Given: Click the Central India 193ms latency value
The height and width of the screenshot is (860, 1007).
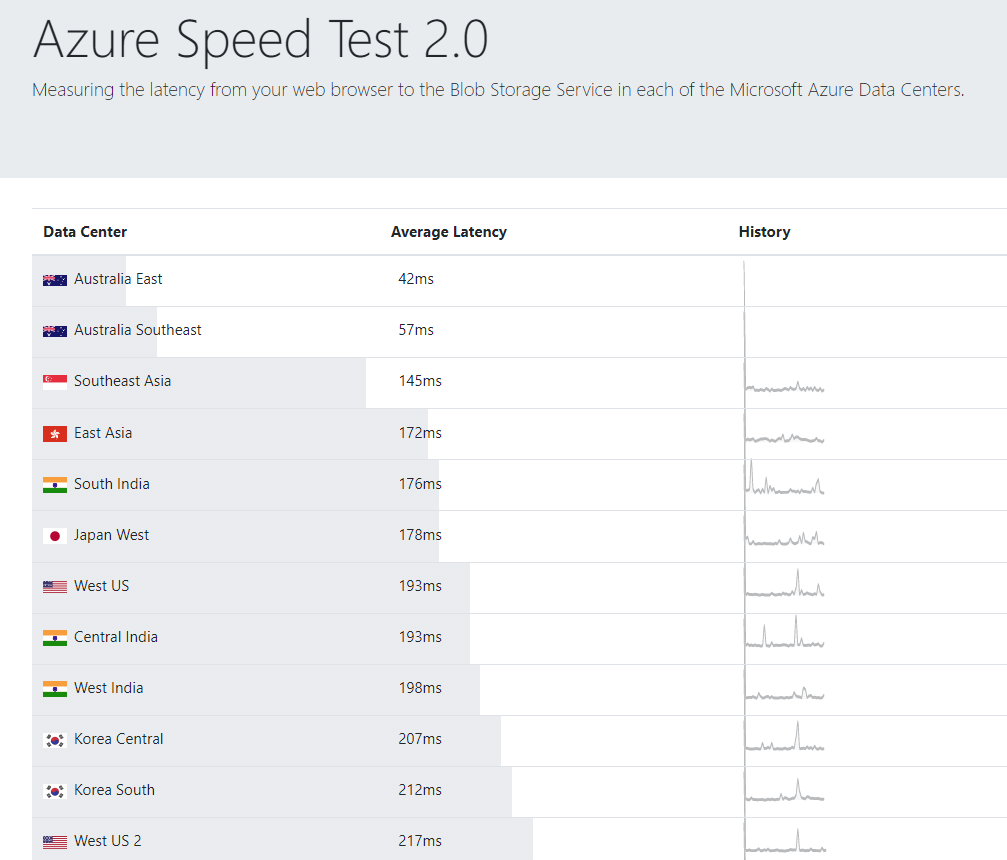Looking at the screenshot, I should coord(420,636).
